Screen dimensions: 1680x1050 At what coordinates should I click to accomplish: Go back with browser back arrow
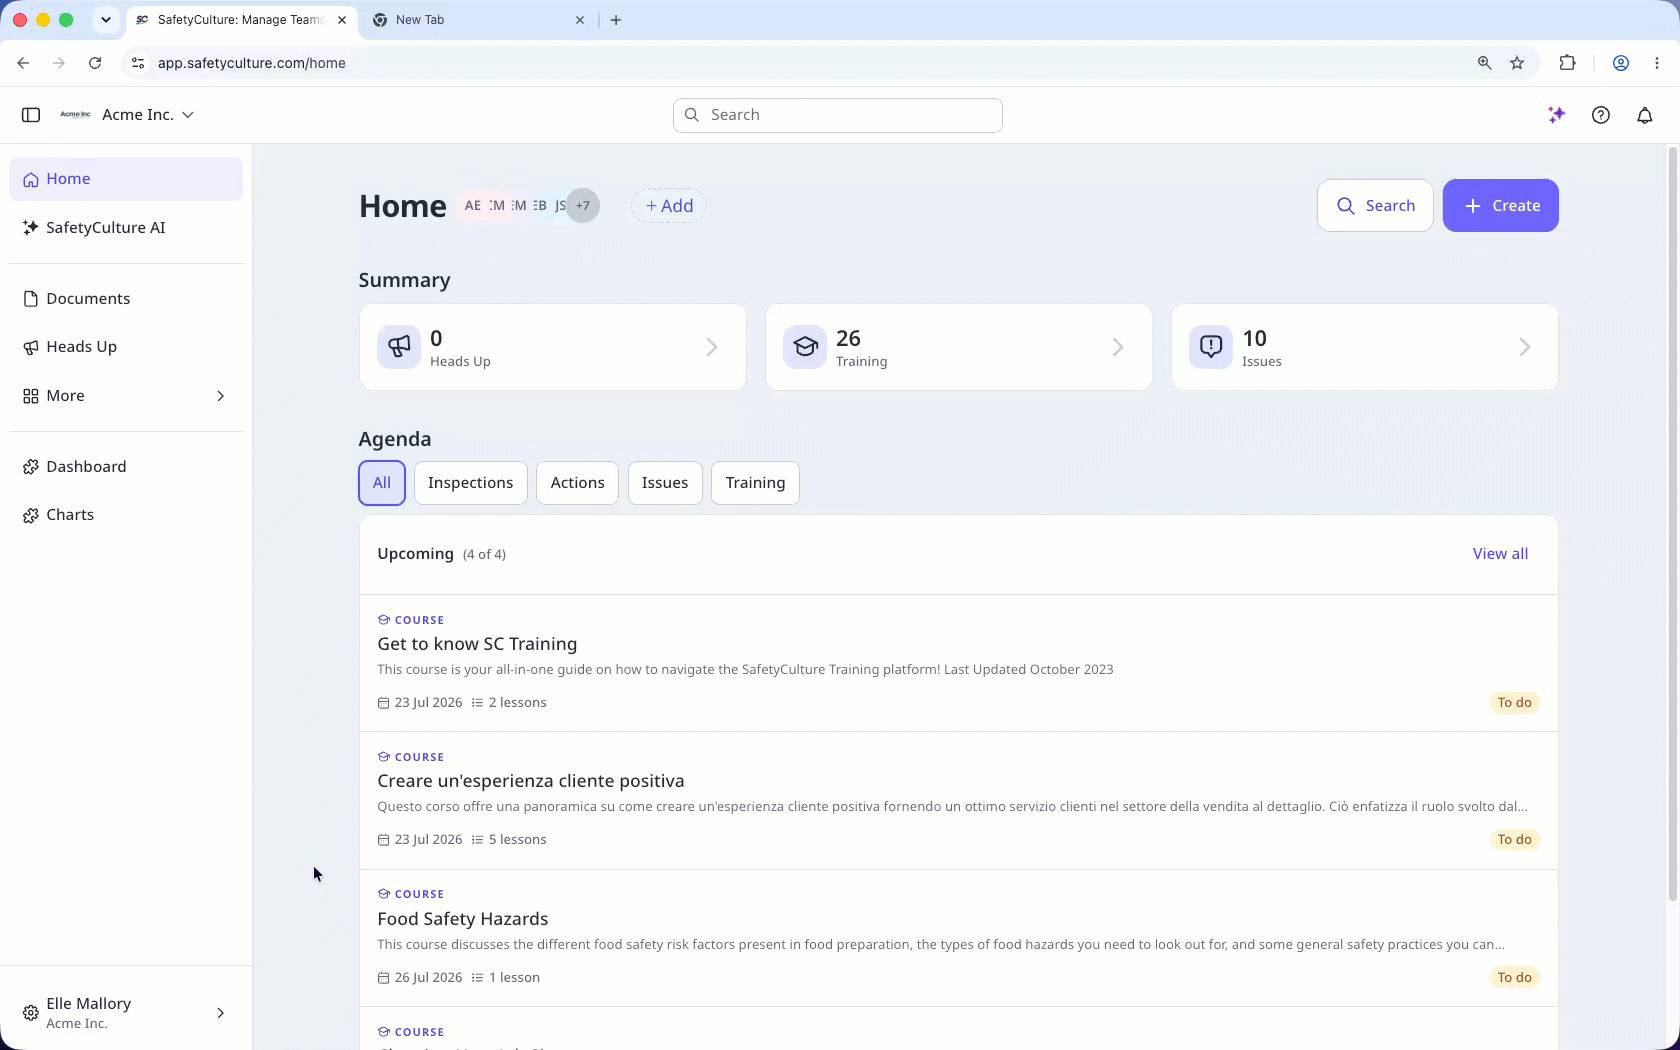23,63
